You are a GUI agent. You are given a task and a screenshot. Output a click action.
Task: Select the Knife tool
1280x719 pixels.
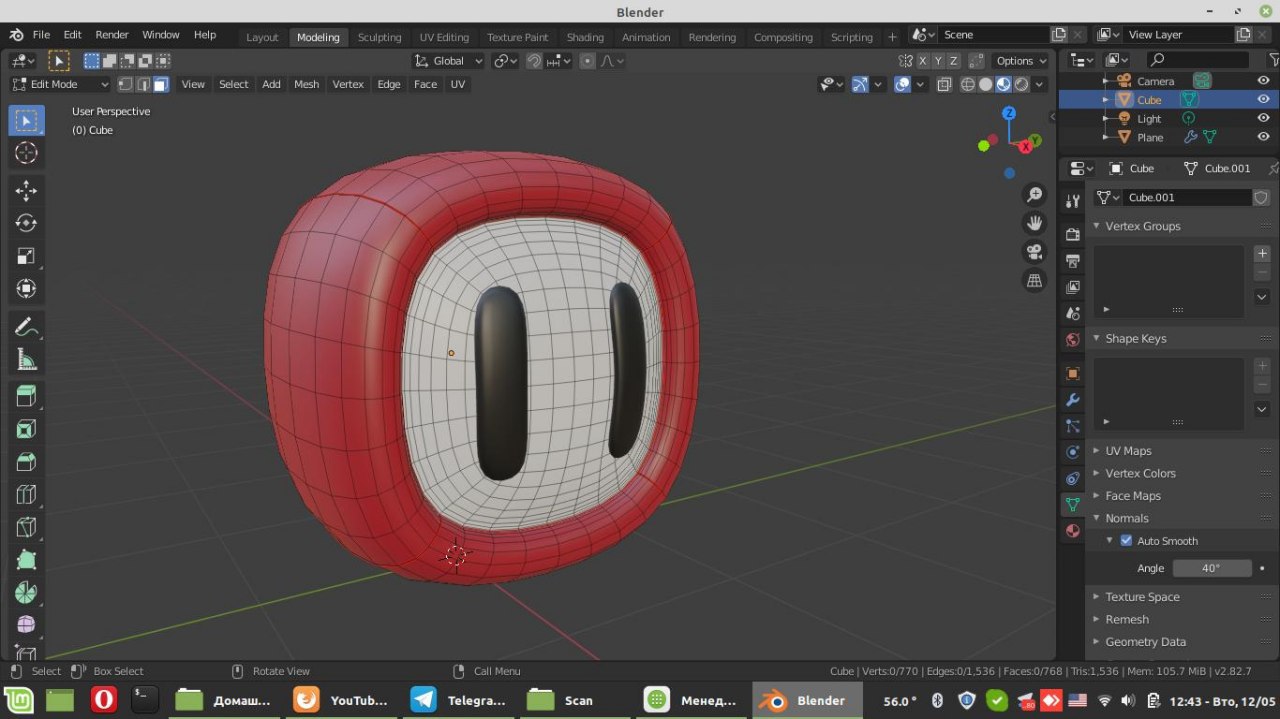coord(26,528)
